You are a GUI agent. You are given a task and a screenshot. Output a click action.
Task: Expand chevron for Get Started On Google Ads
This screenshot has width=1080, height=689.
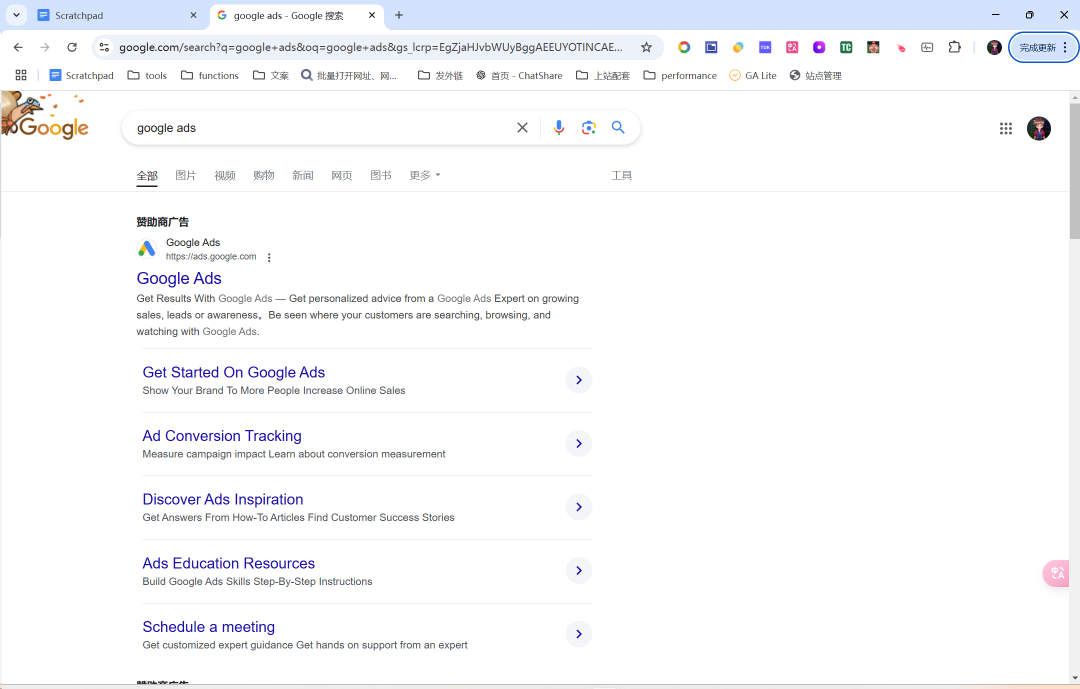click(x=579, y=380)
